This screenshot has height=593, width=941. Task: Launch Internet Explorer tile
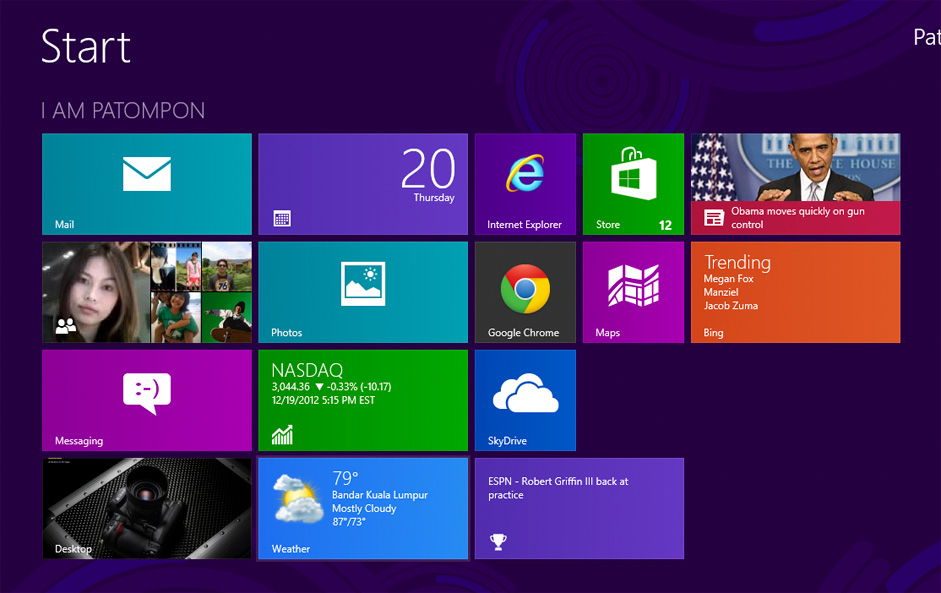pyautogui.click(x=525, y=184)
